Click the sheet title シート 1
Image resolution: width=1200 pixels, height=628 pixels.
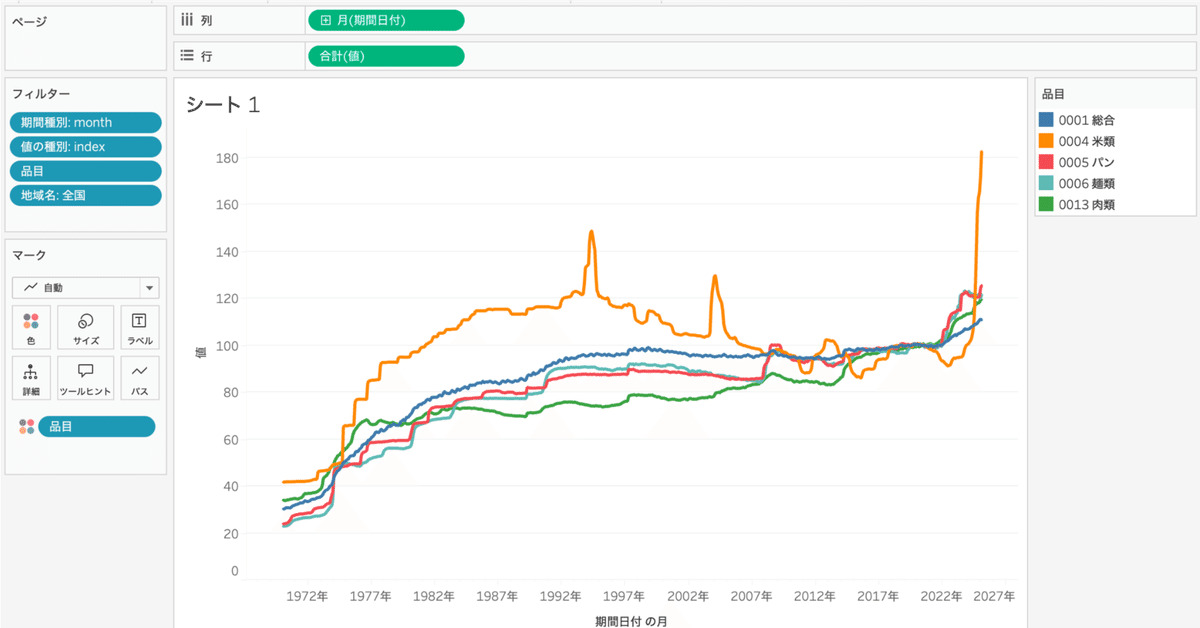click(x=223, y=105)
